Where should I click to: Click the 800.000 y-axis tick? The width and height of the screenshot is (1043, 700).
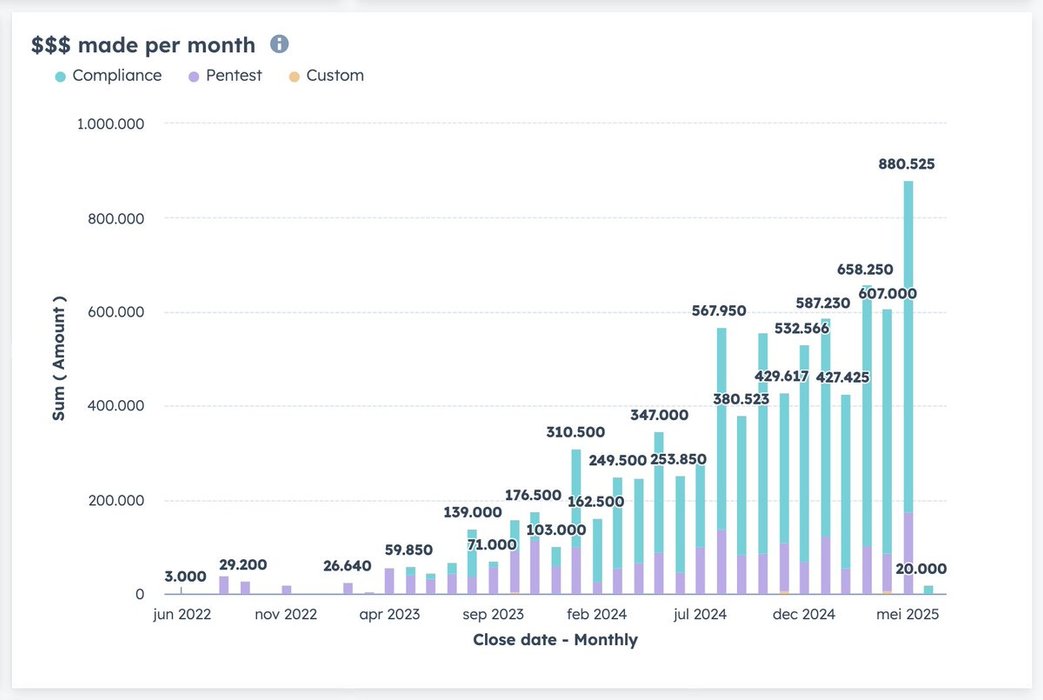pos(116,219)
